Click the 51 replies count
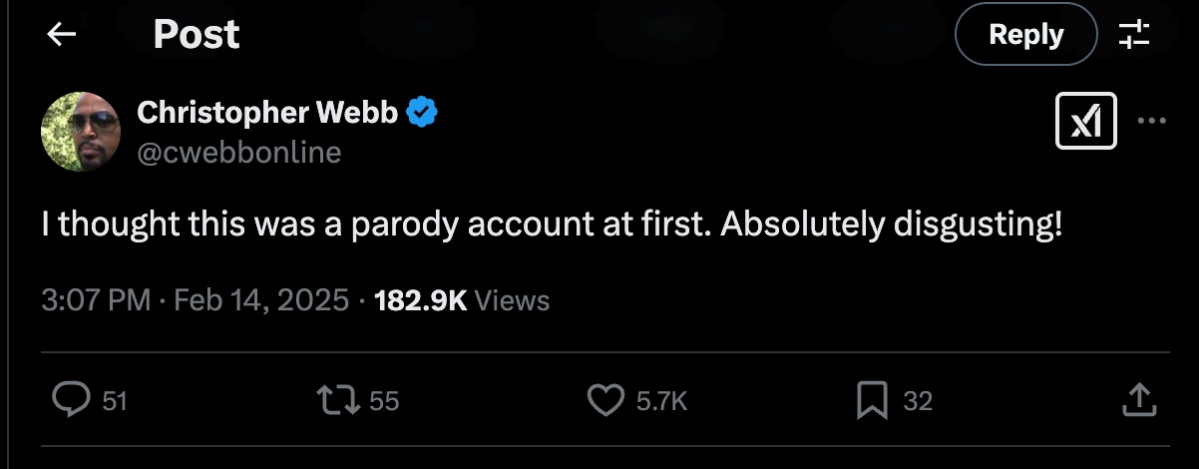The height and width of the screenshot is (469, 1199). (114, 402)
